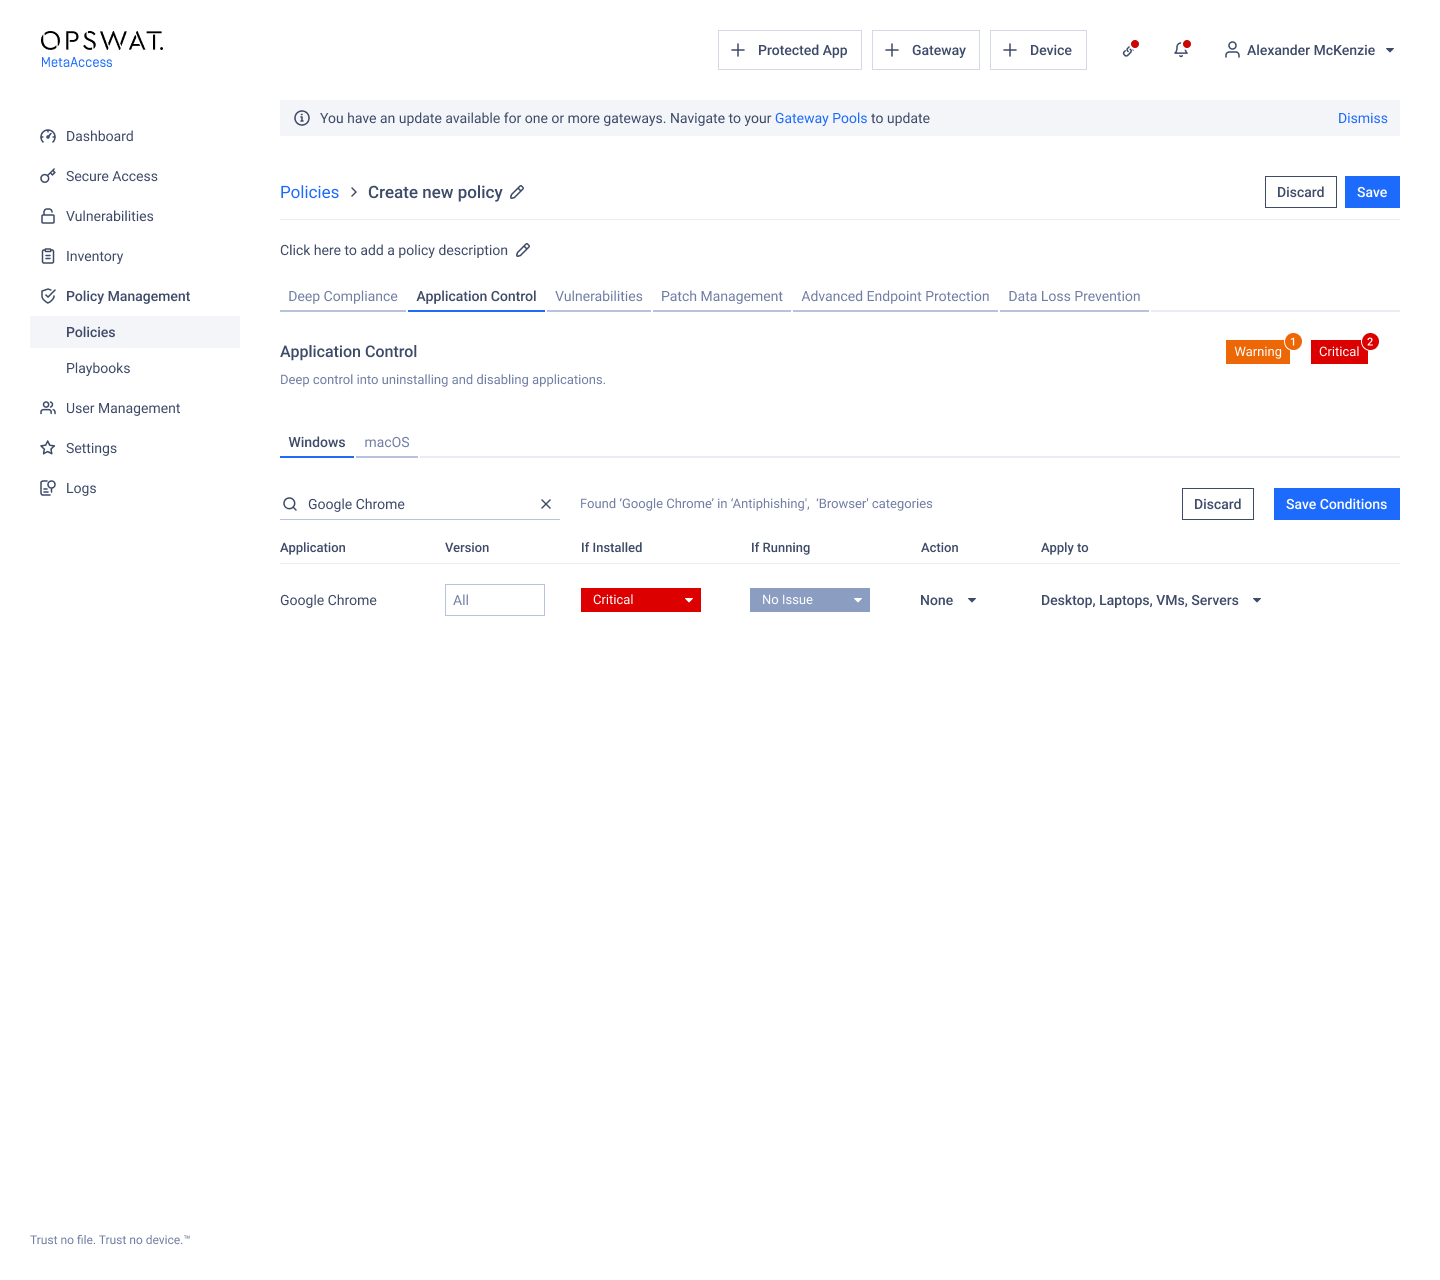The width and height of the screenshot is (1440, 1280).
Task: Open the Alexander McKenzie account dropdown
Action: coord(1310,50)
